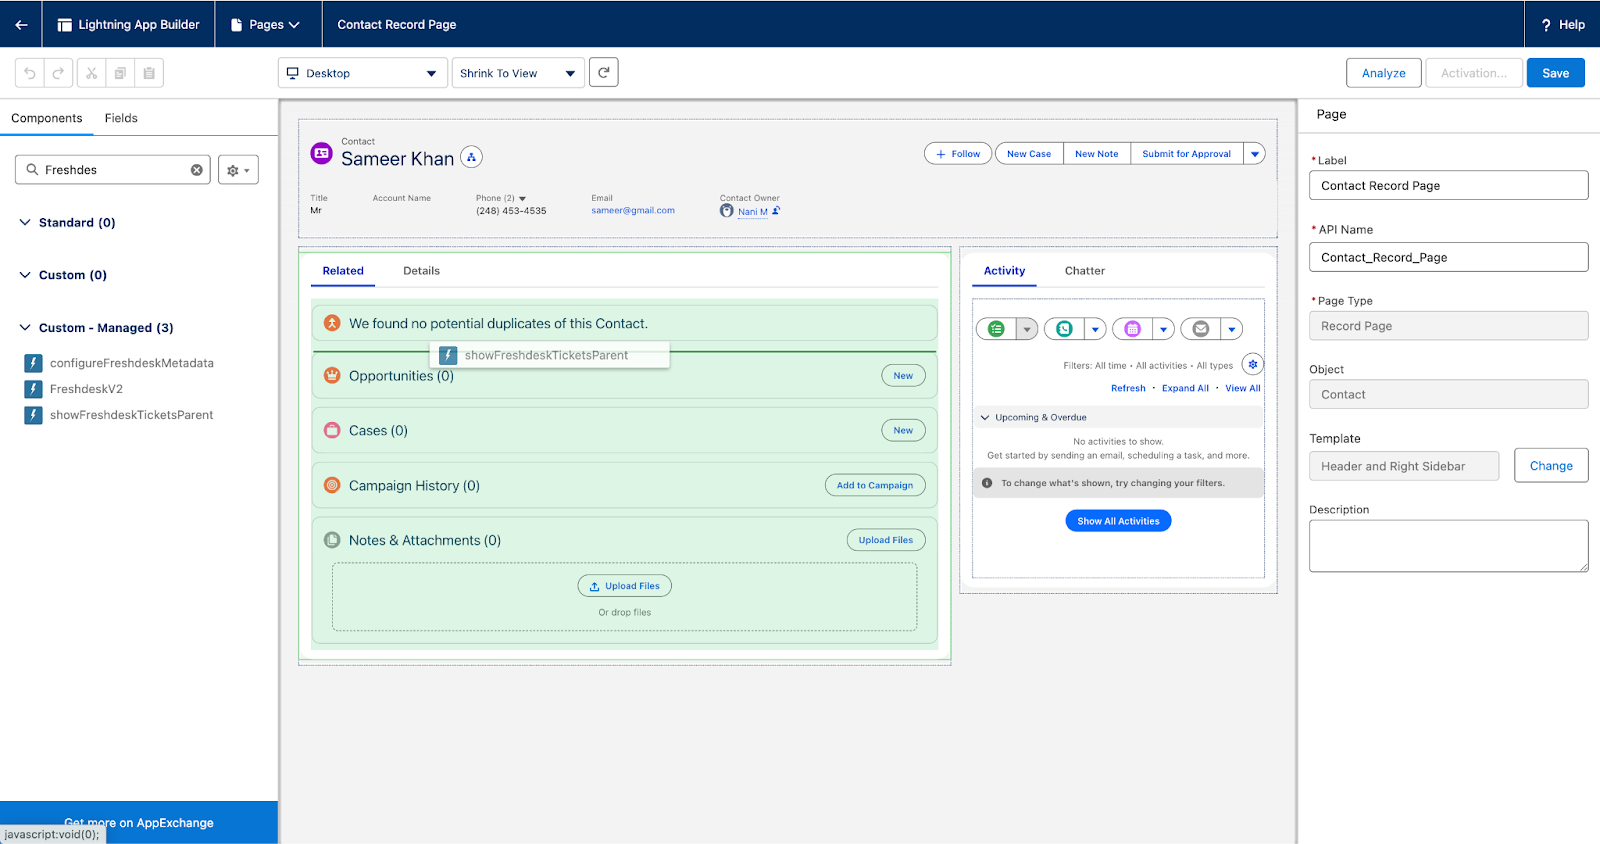Click the New Case button
This screenshot has width=1600, height=844.
pos(1029,154)
